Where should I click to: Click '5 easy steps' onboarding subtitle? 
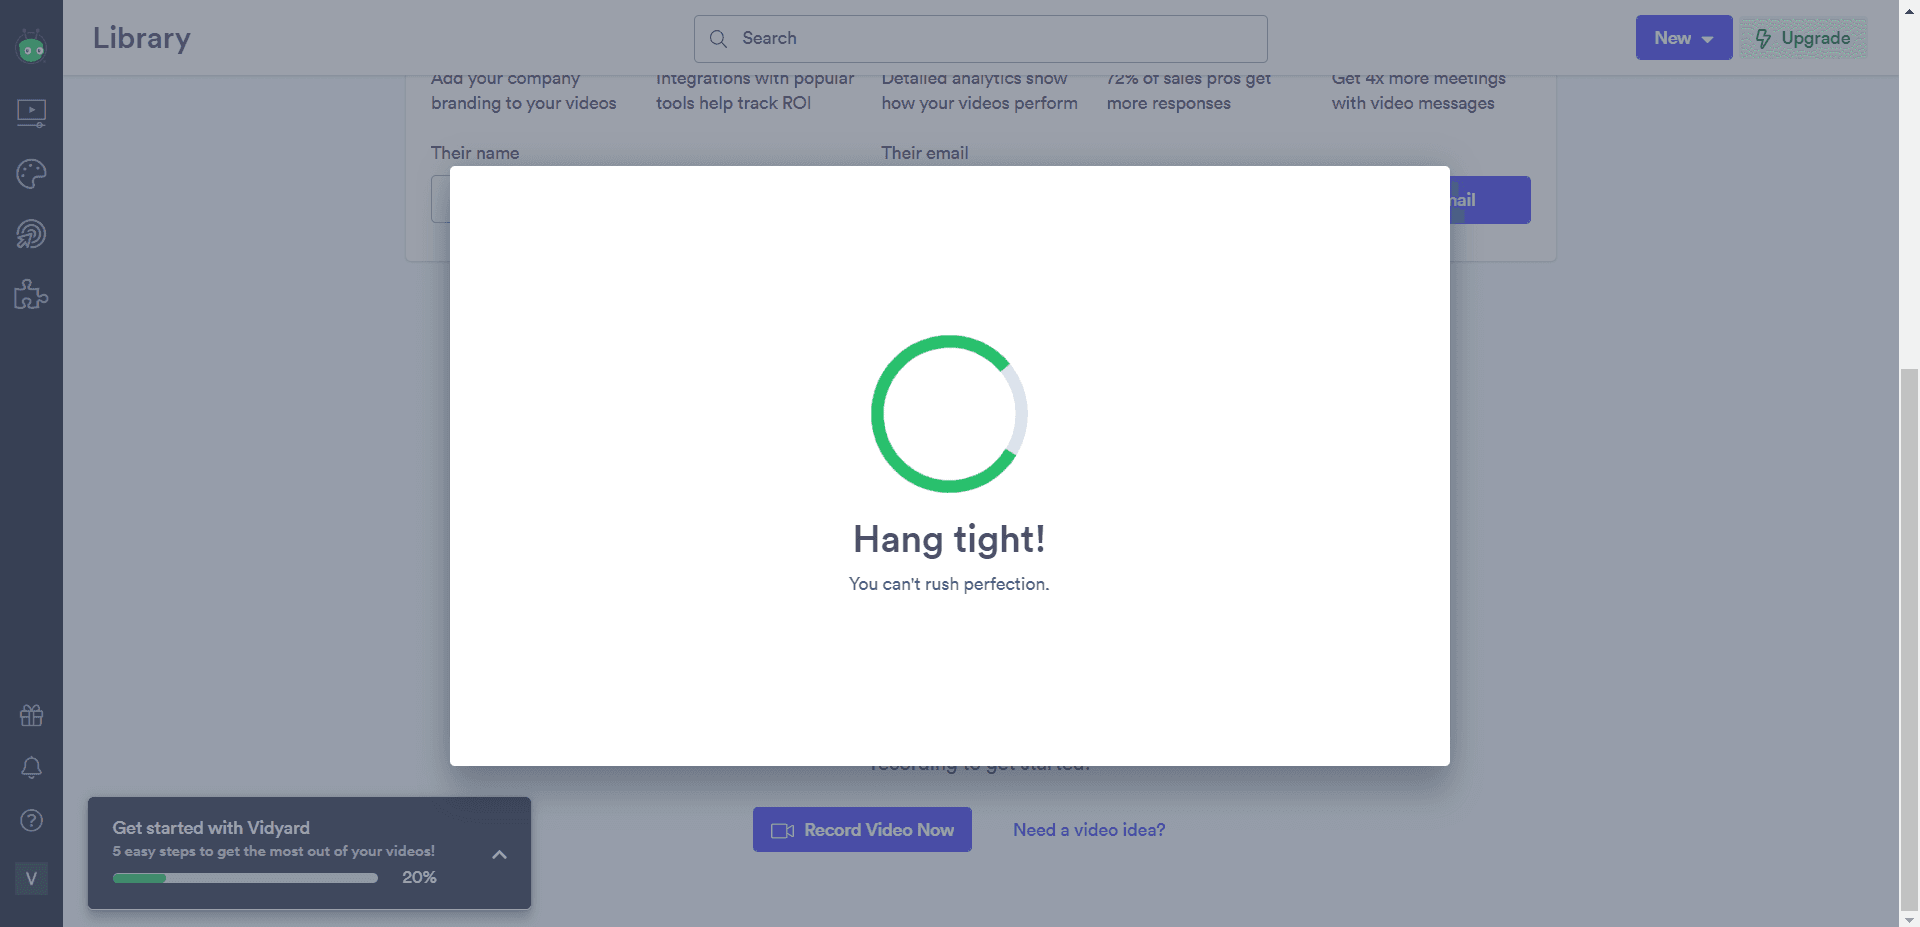pos(273,851)
